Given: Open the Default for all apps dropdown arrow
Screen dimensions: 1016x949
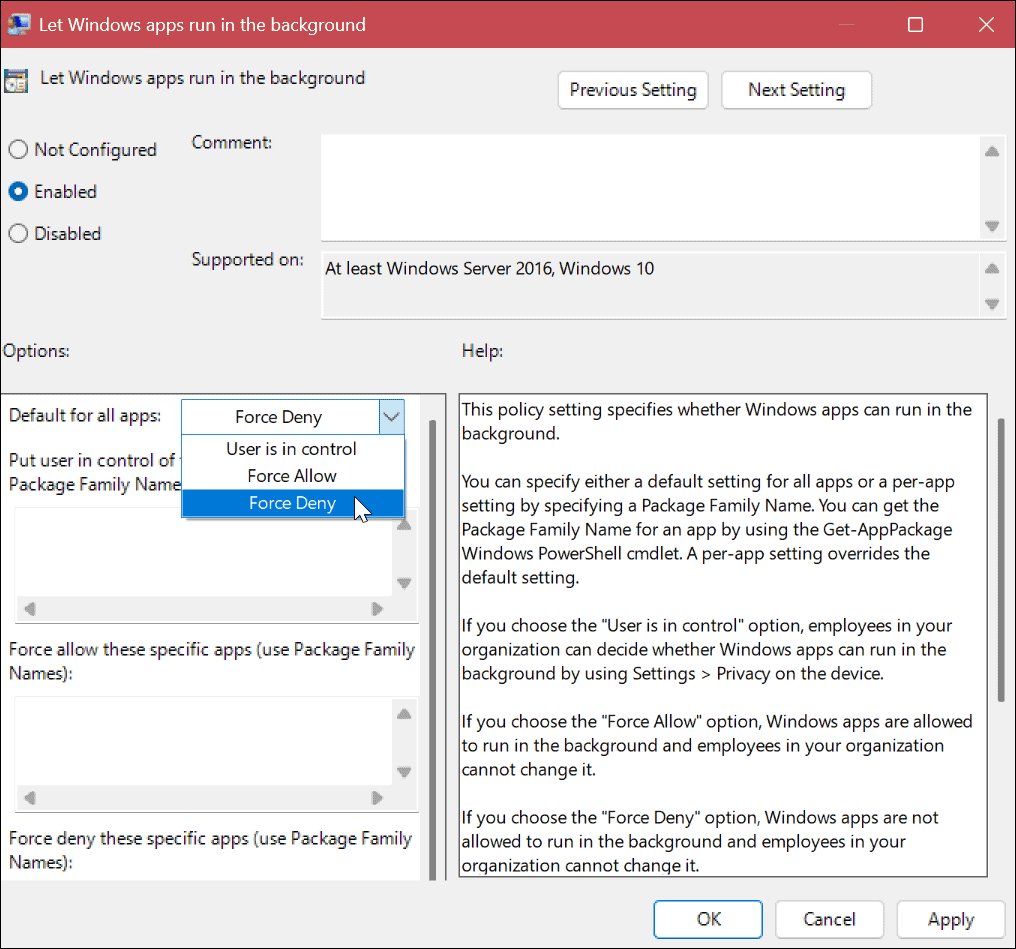Looking at the screenshot, I should 391,417.
